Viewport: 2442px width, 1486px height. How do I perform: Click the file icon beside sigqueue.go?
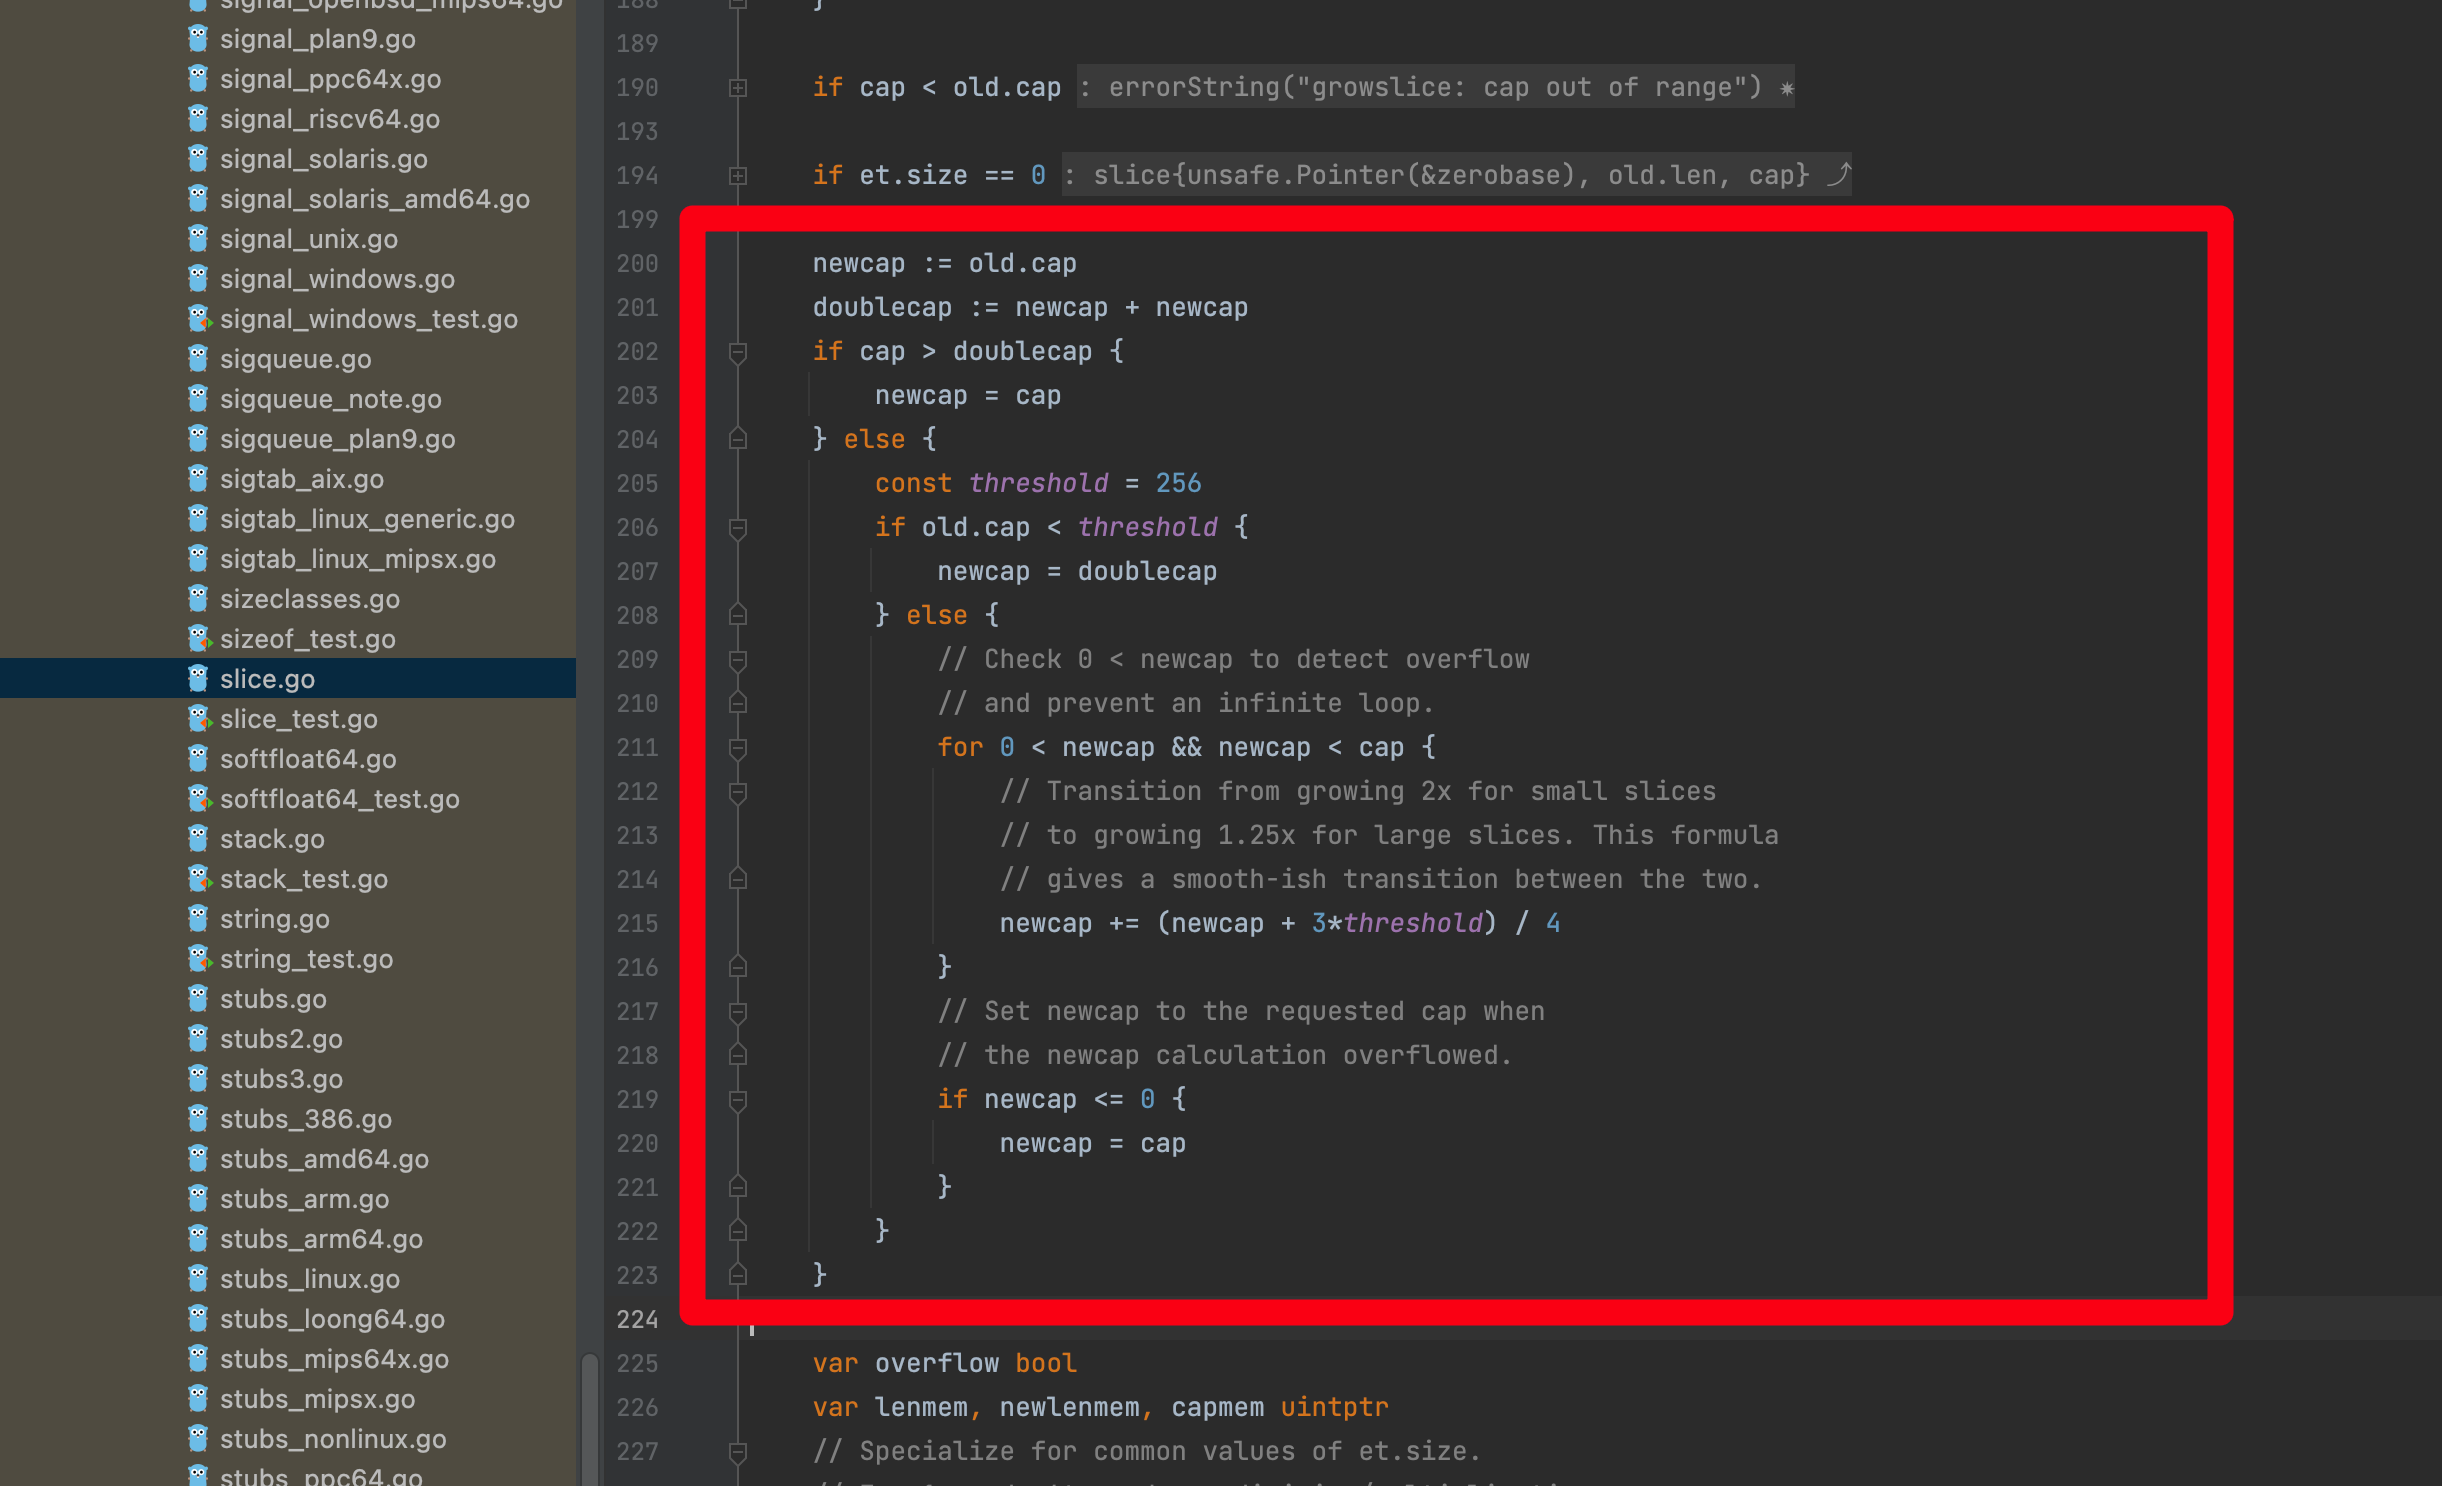coord(198,358)
